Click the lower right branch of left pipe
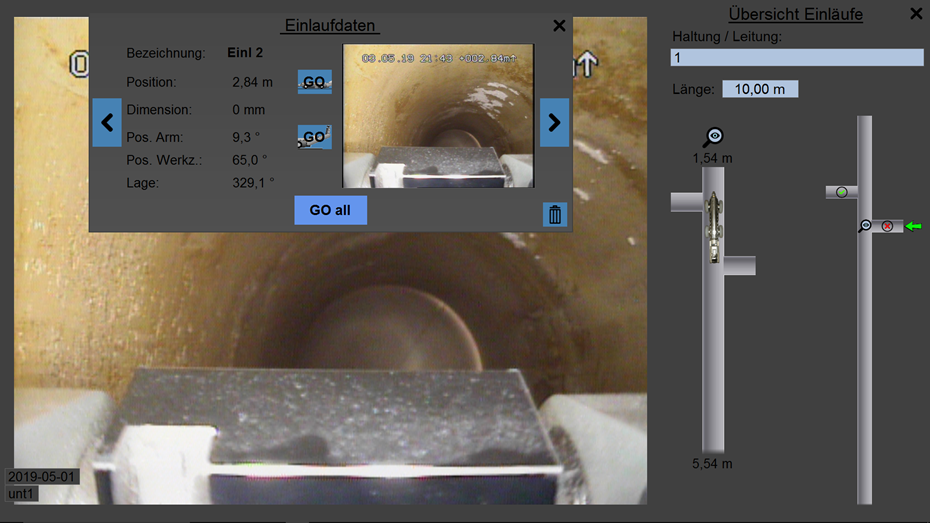 coord(740,265)
